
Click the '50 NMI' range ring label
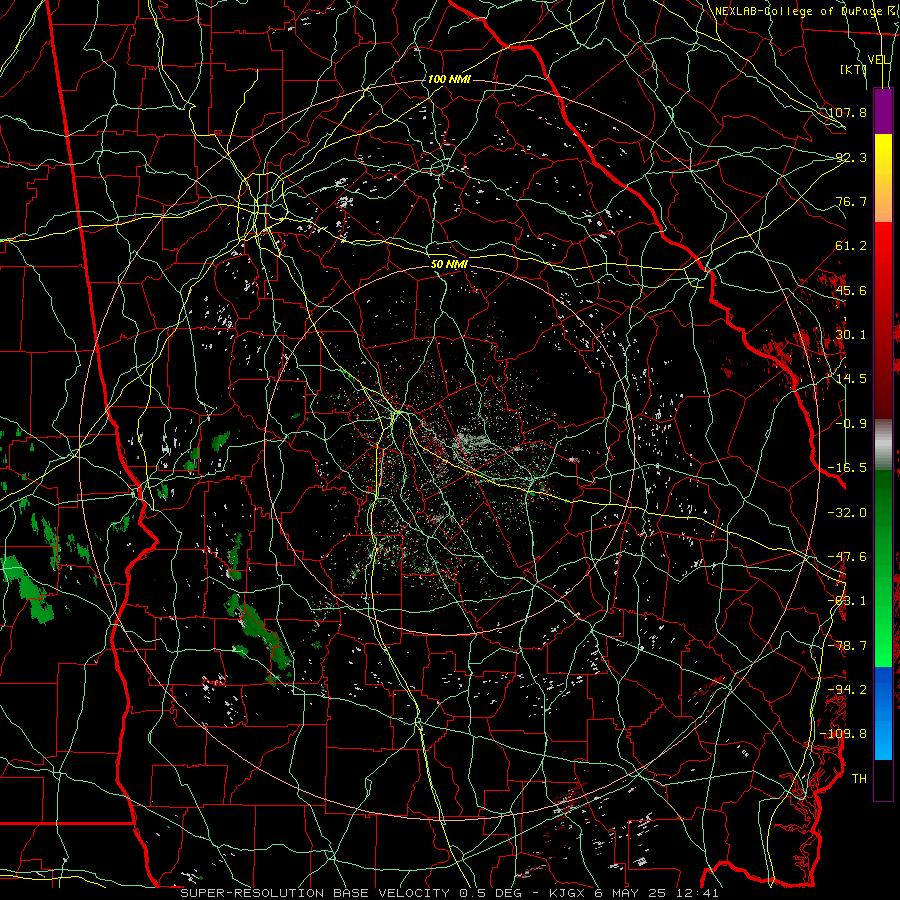click(449, 264)
